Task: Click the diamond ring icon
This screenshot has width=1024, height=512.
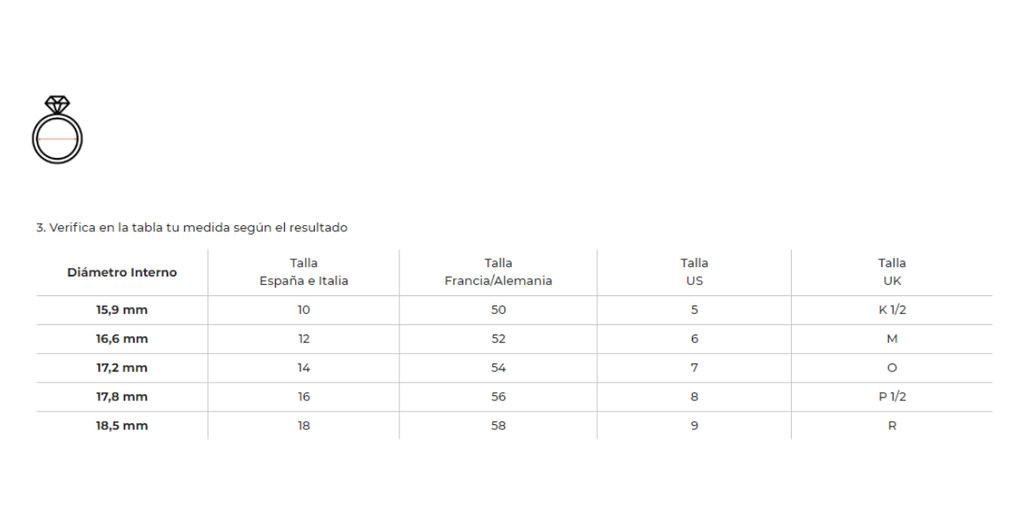Action: point(57,130)
